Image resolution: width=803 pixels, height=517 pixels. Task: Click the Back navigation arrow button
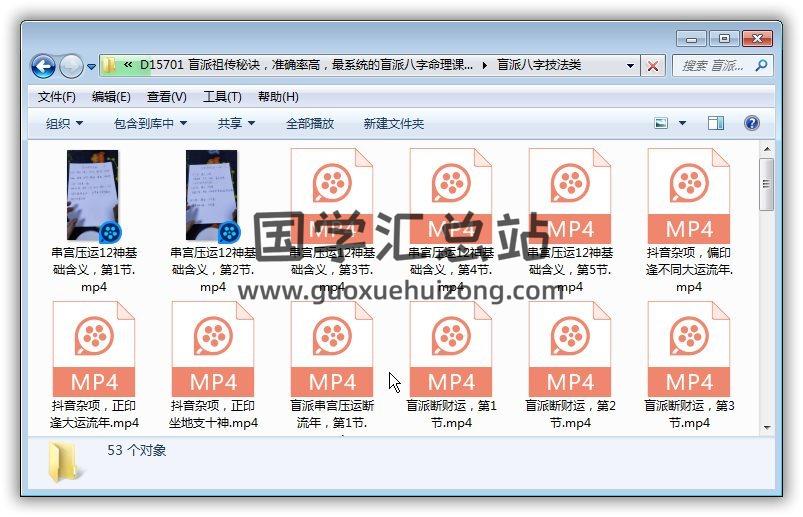pyautogui.click(x=43, y=66)
